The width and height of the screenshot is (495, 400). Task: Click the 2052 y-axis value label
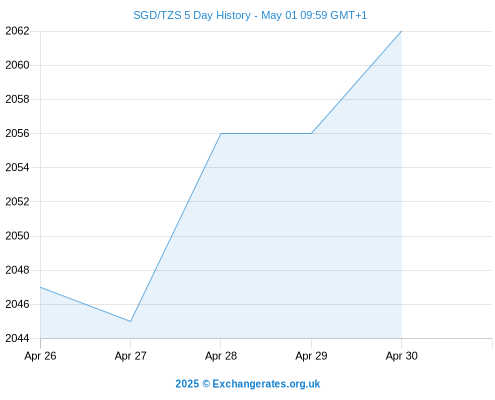coord(17,202)
